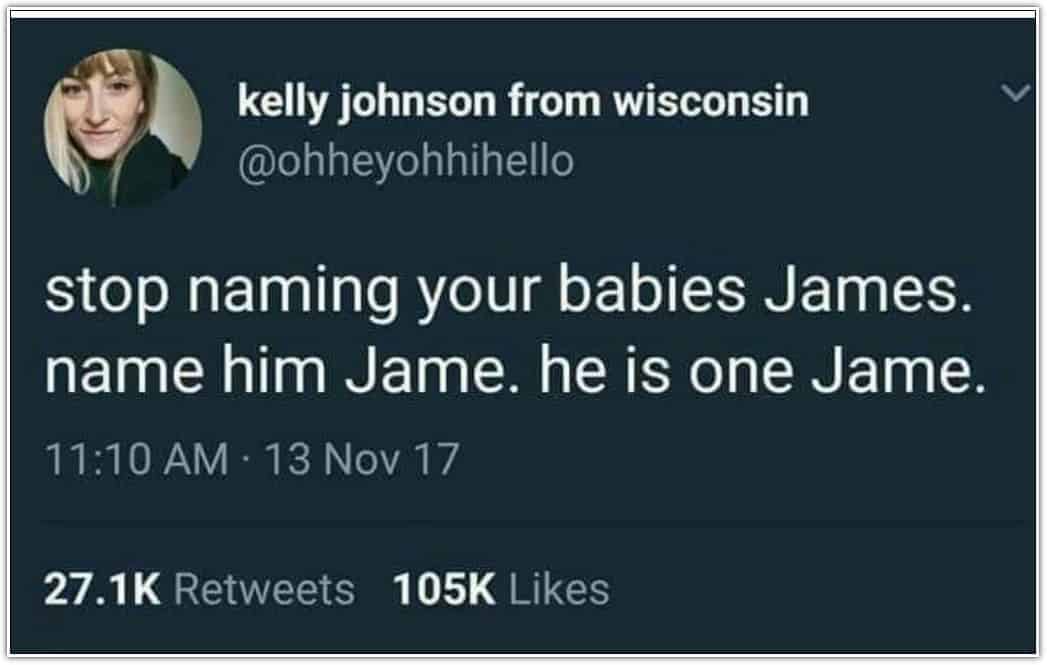View the 27.1K retweets count
Image resolution: width=1047 pixels, height=665 pixels.
click(x=102, y=589)
